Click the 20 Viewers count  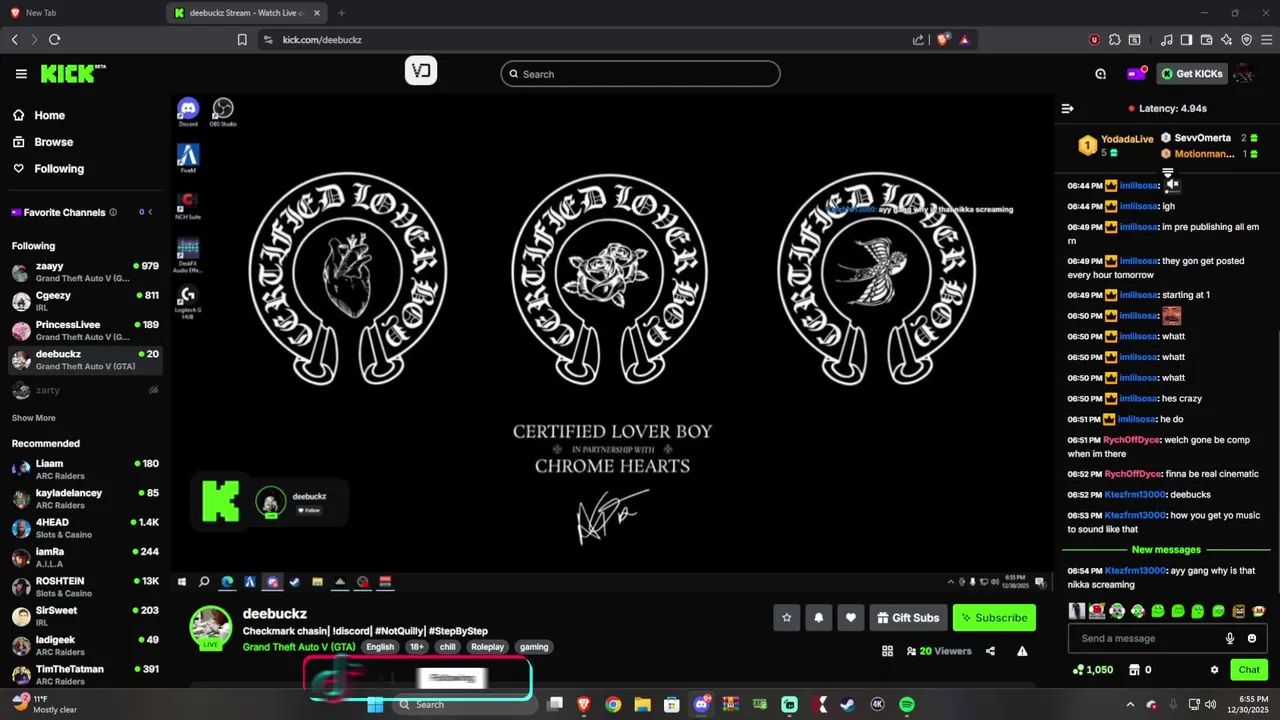pyautogui.click(x=939, y=651)
